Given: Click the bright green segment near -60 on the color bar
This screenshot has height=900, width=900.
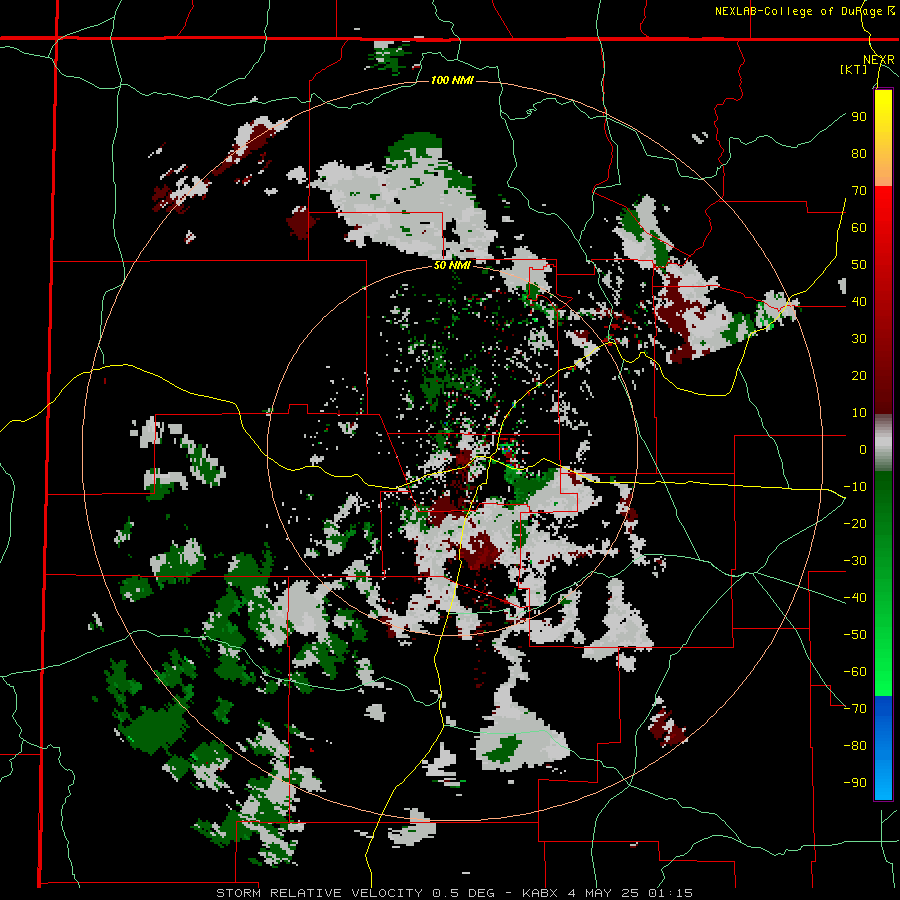Looking at the screenshot, I should coord(883,672).
